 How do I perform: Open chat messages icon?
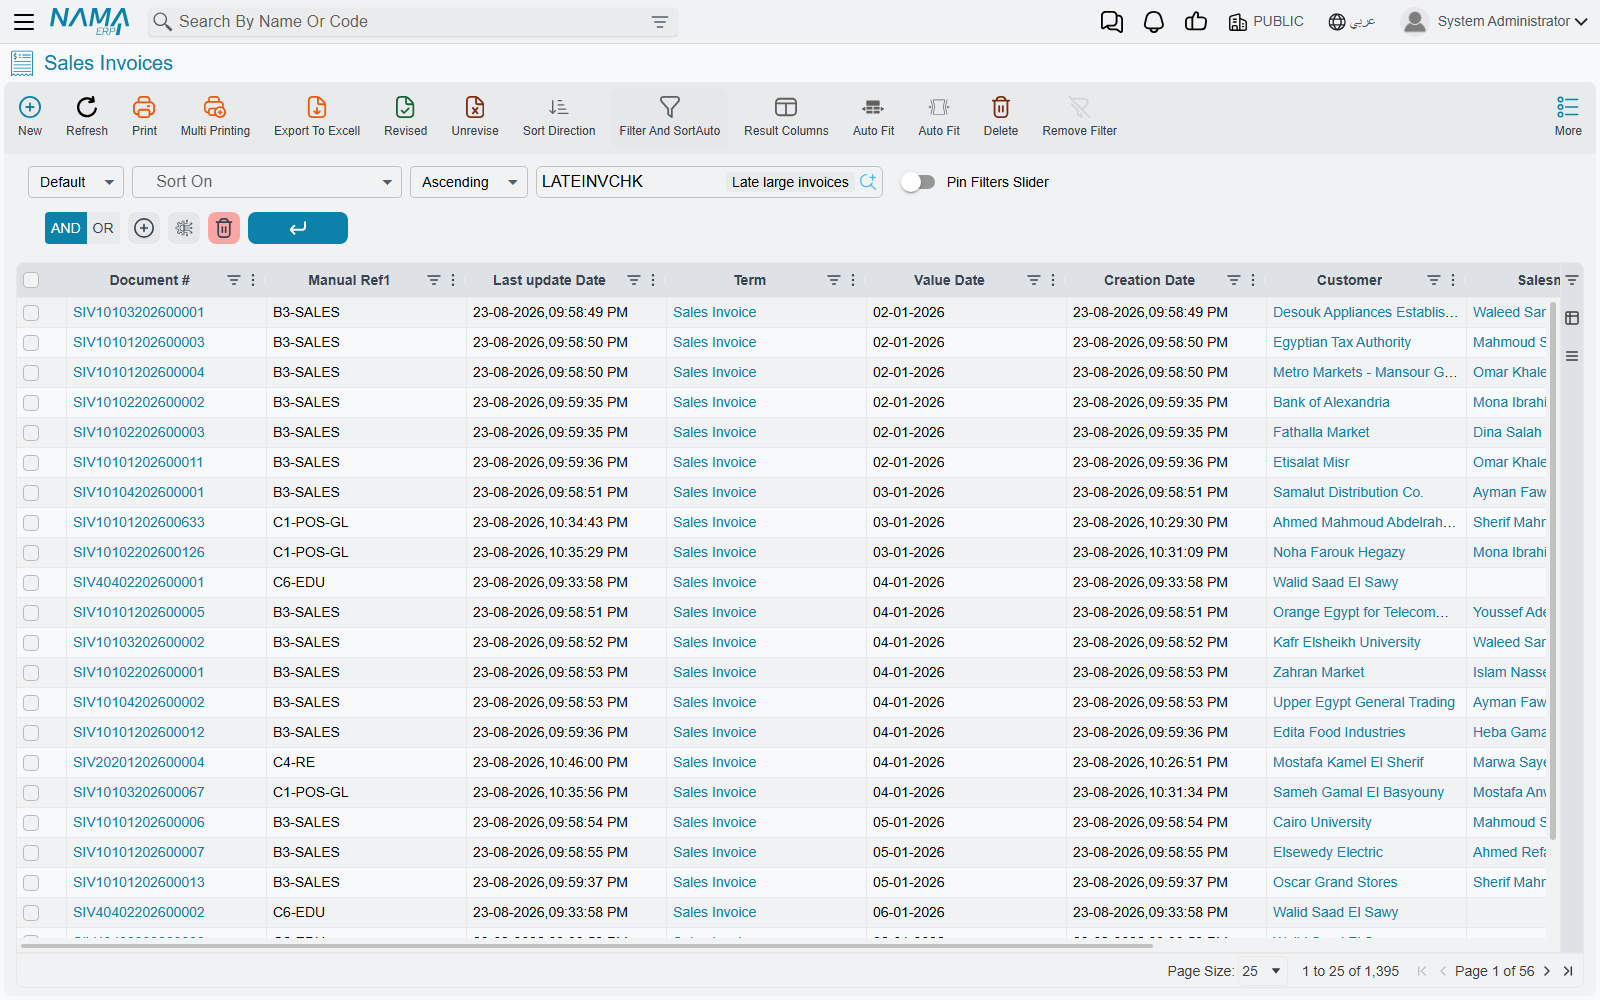pyautogui.click(x=1112, y=22)
